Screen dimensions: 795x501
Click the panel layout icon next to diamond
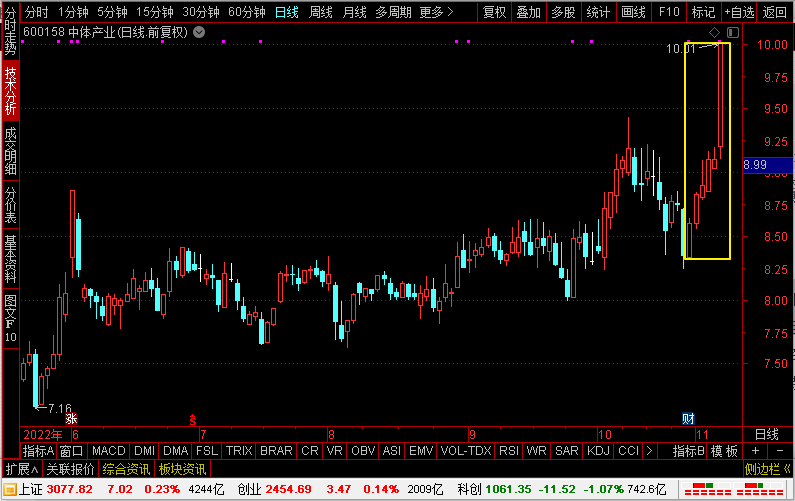coord(730,34)
